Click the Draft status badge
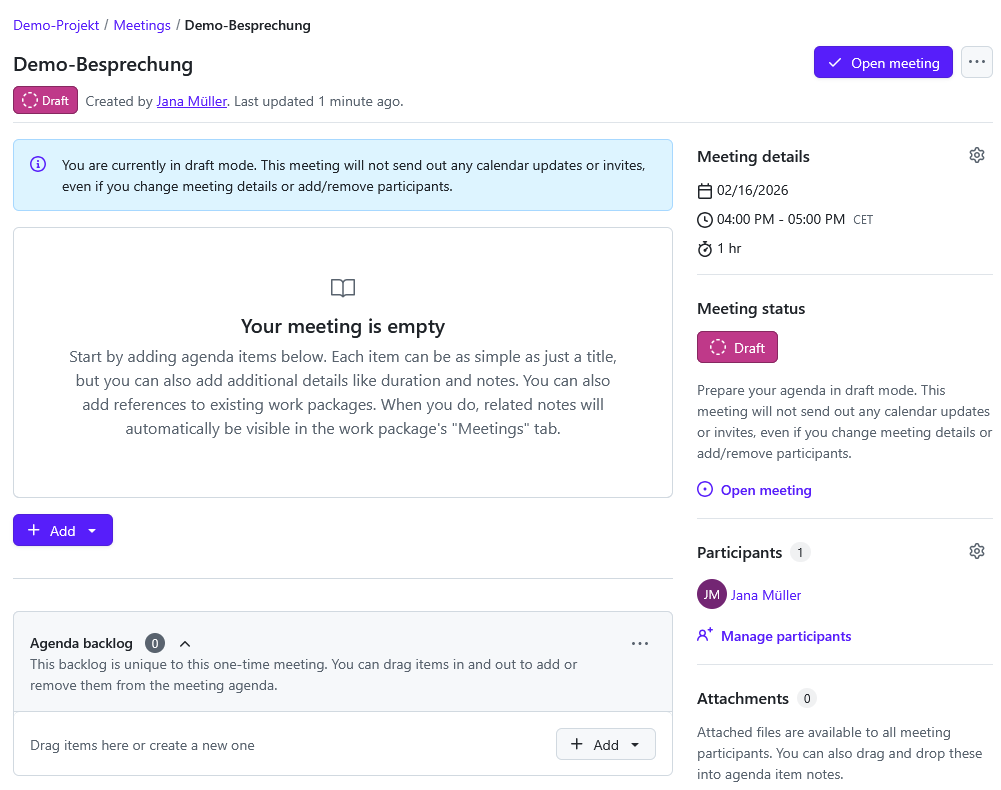This screenshot has height=790, width=1001. pyautogui.click(x=44, y=100)
